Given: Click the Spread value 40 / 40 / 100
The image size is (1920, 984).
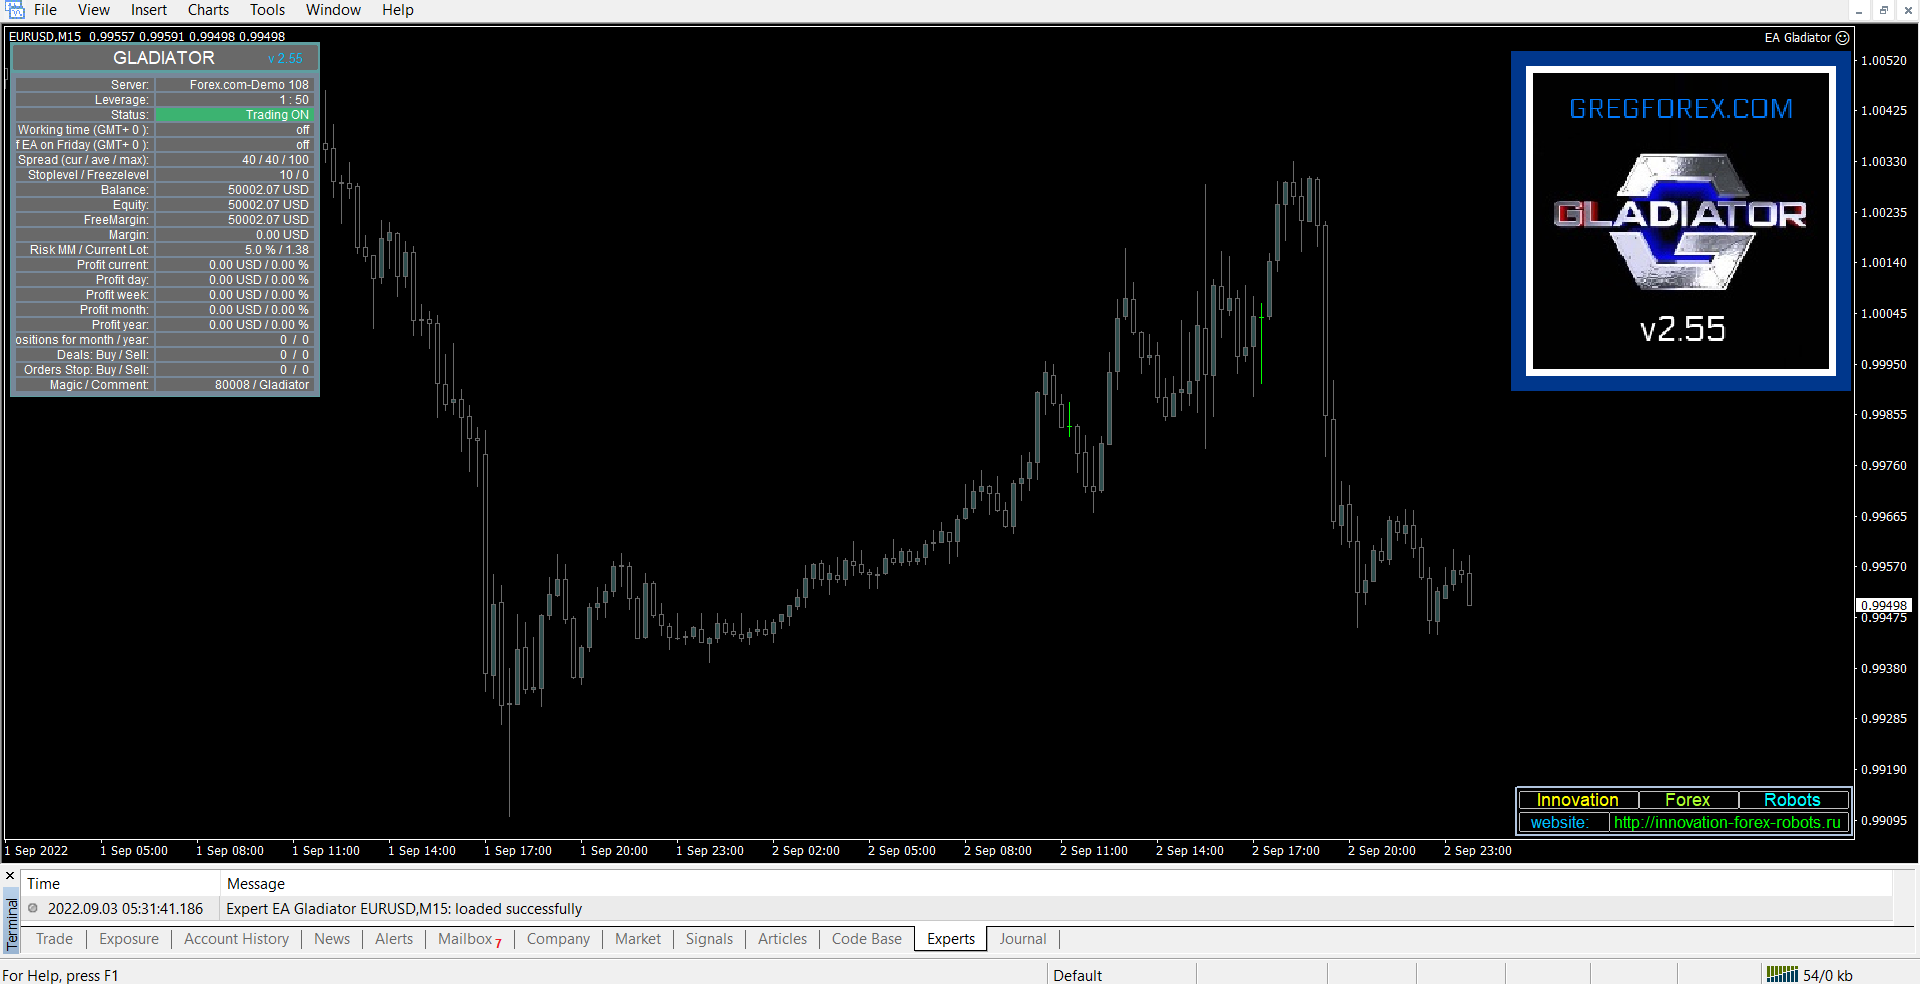Looking at the screenshot, I should coord(234,160).
